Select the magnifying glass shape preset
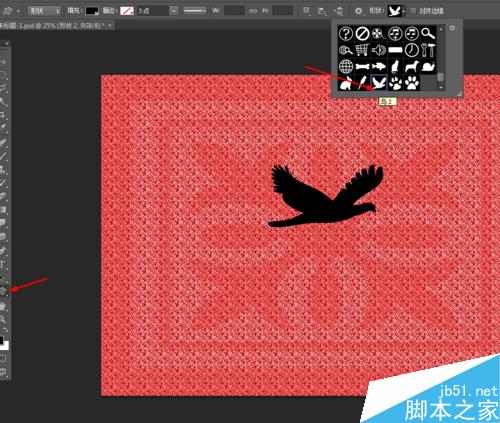The image size is (500, 423). [x=428, y=33]
